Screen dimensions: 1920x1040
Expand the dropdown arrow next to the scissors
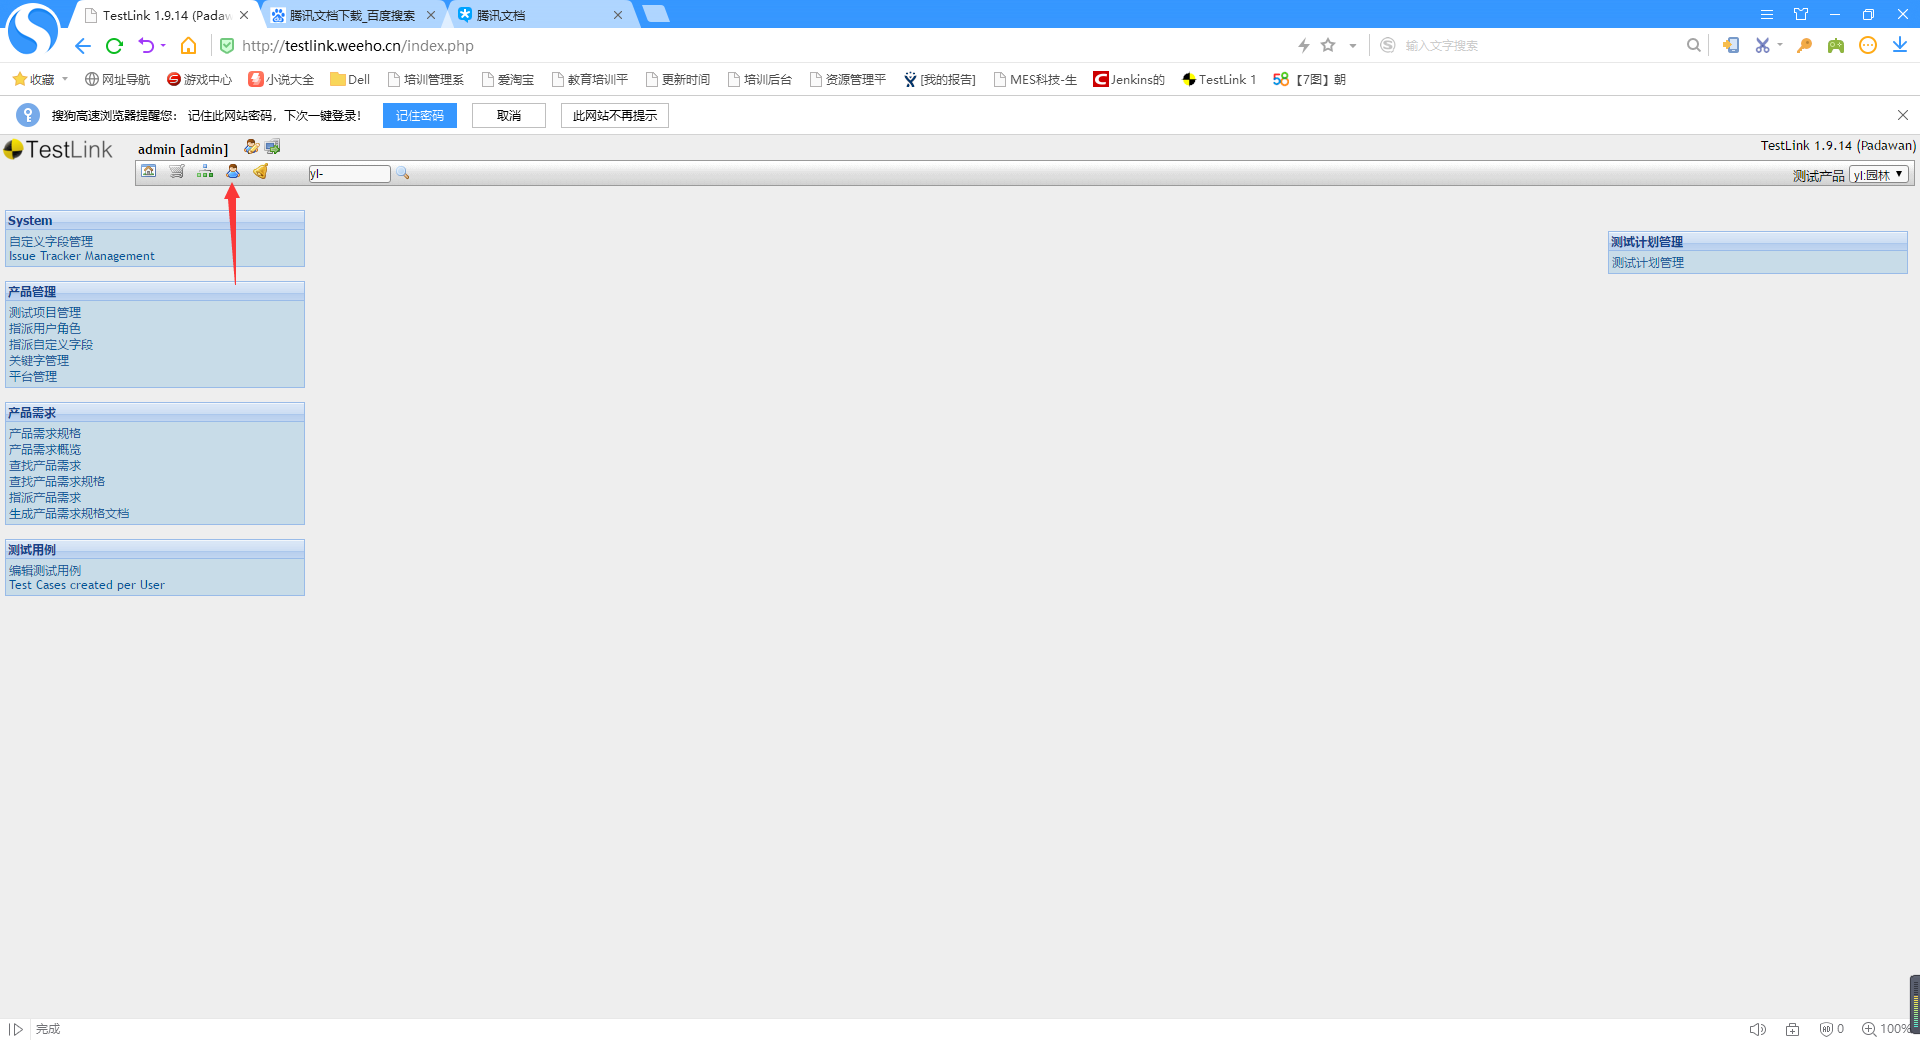point(1780,45)
